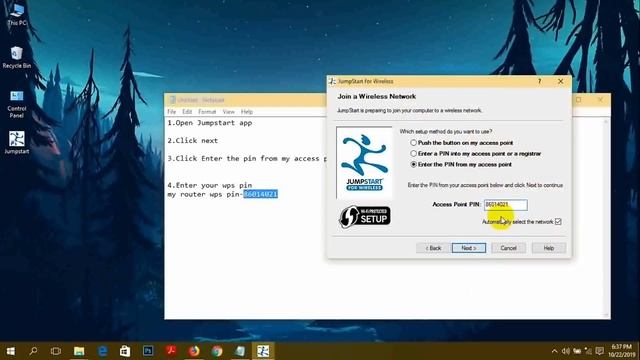Select Push the button on my access point
Screen dimensions: 640x360
(x=462, y=143)
